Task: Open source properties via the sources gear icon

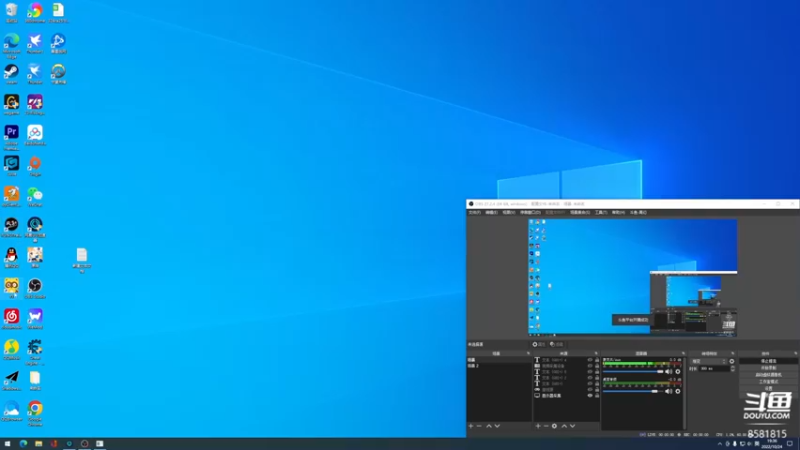Action: [x=555, y=426]
